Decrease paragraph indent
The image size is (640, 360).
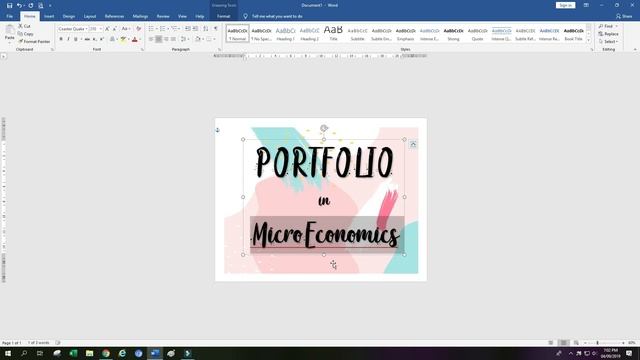point(188,29)
